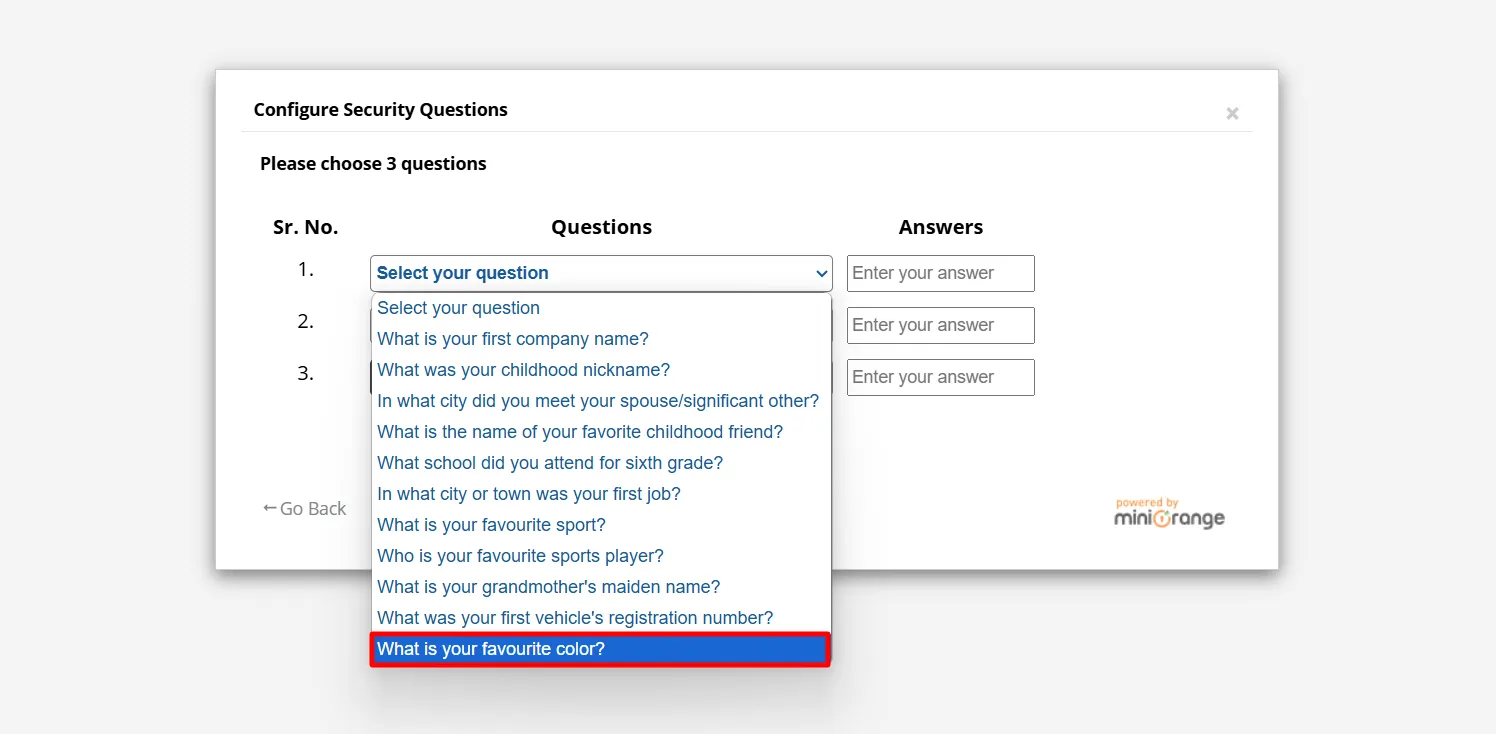Viewport: 1496px width, 734px height.
Task: Click the answer field for question 1
Action: click(940, 273)
